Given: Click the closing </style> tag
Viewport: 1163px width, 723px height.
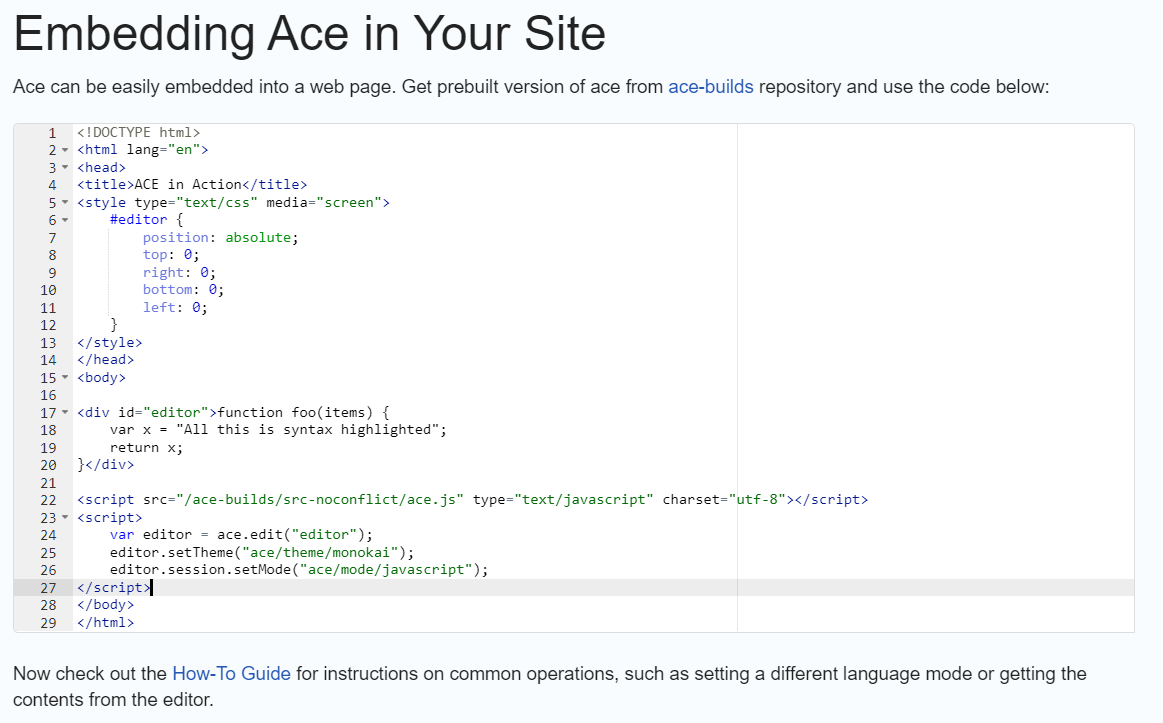Looking at the screenshot, I should pyautogui.click(x=110, y=343).
